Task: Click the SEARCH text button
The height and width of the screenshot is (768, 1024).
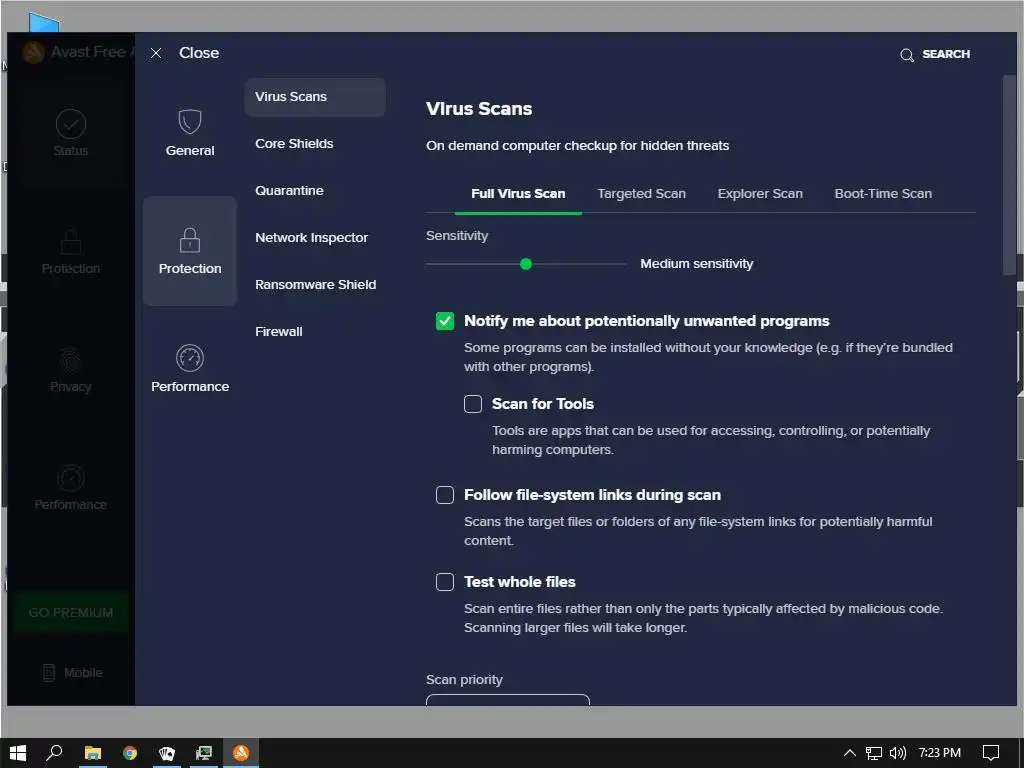Action: click(946, 54)
